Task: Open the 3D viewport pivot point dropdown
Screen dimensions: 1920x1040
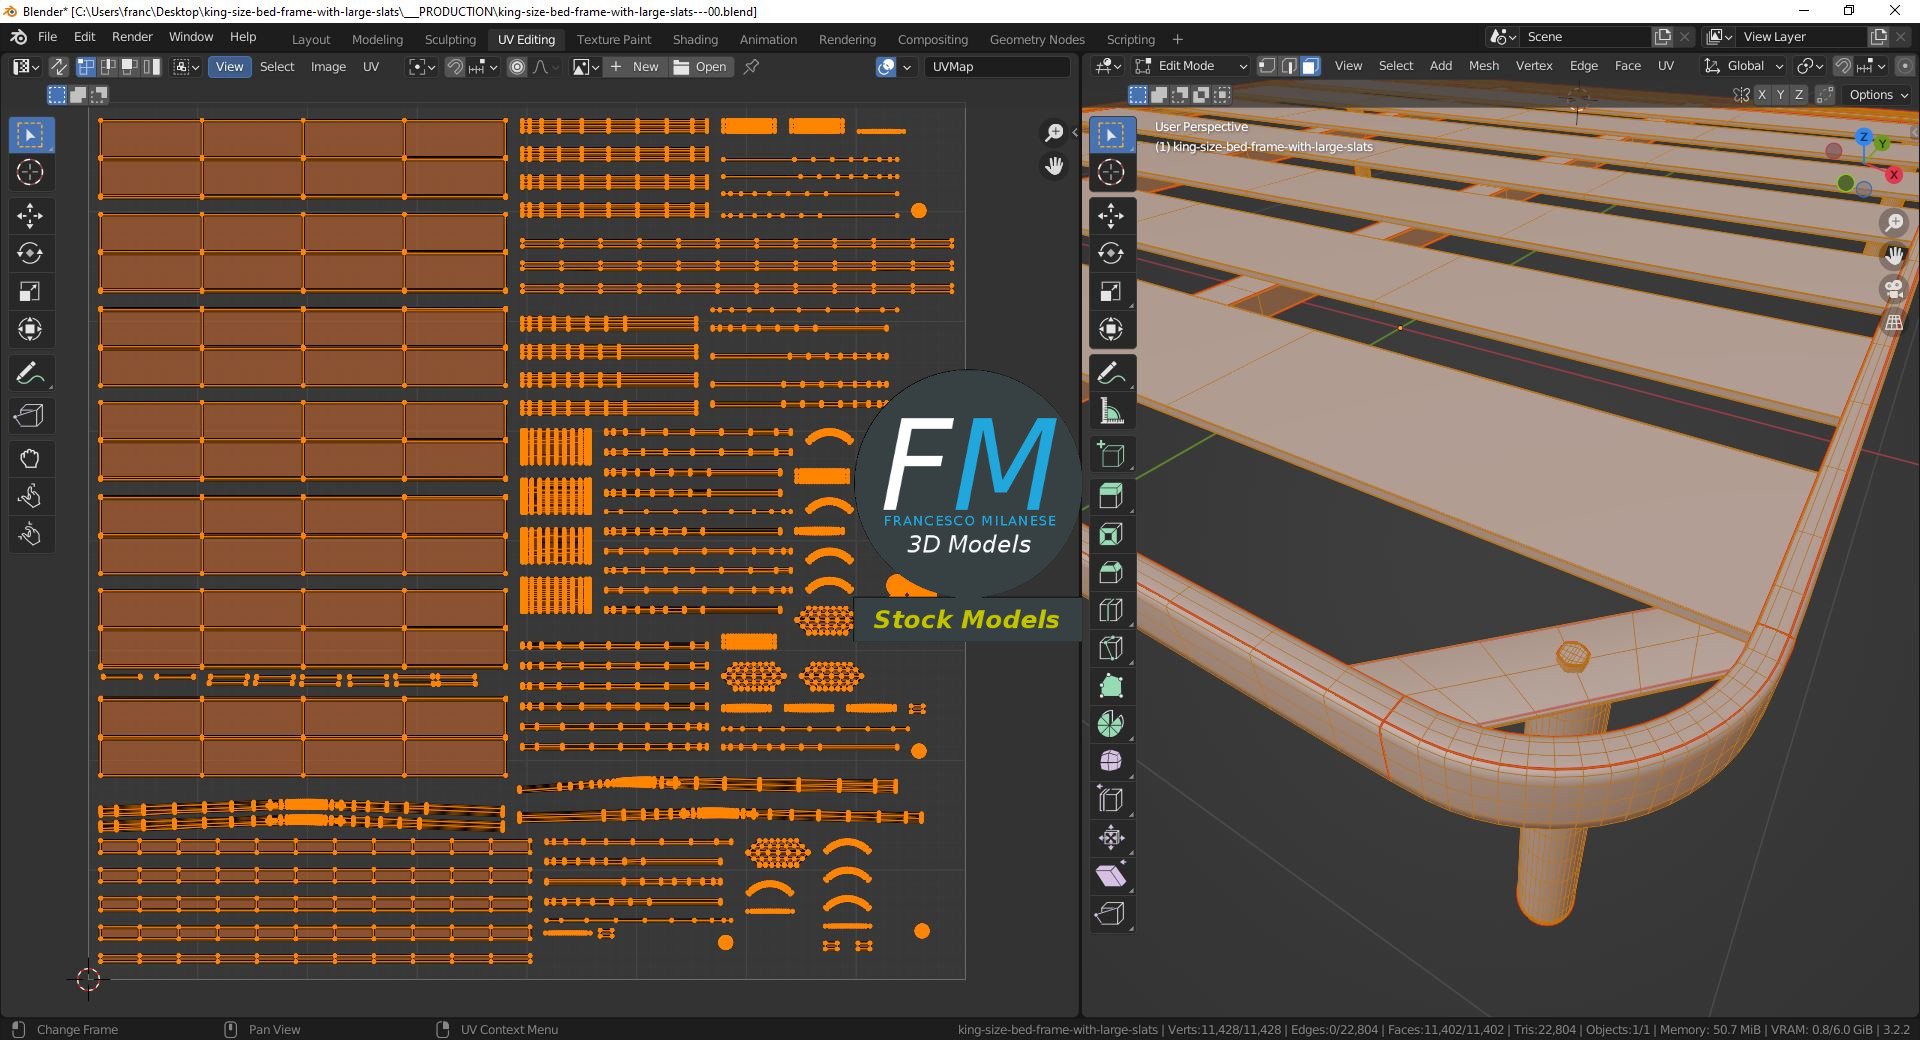Action: (1809, 66)
